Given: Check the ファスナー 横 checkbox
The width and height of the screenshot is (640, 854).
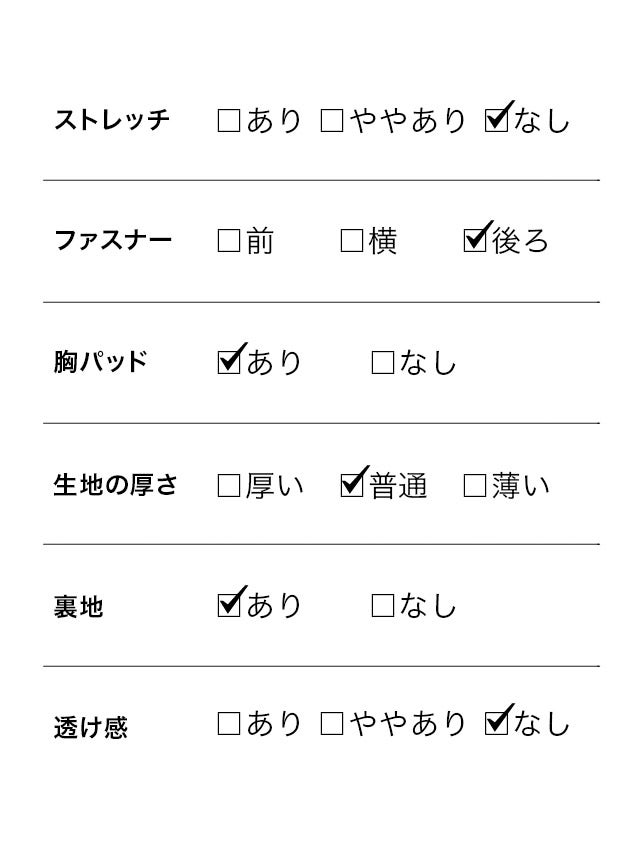Looking at the screenshot, I should [x=351, y=241].
